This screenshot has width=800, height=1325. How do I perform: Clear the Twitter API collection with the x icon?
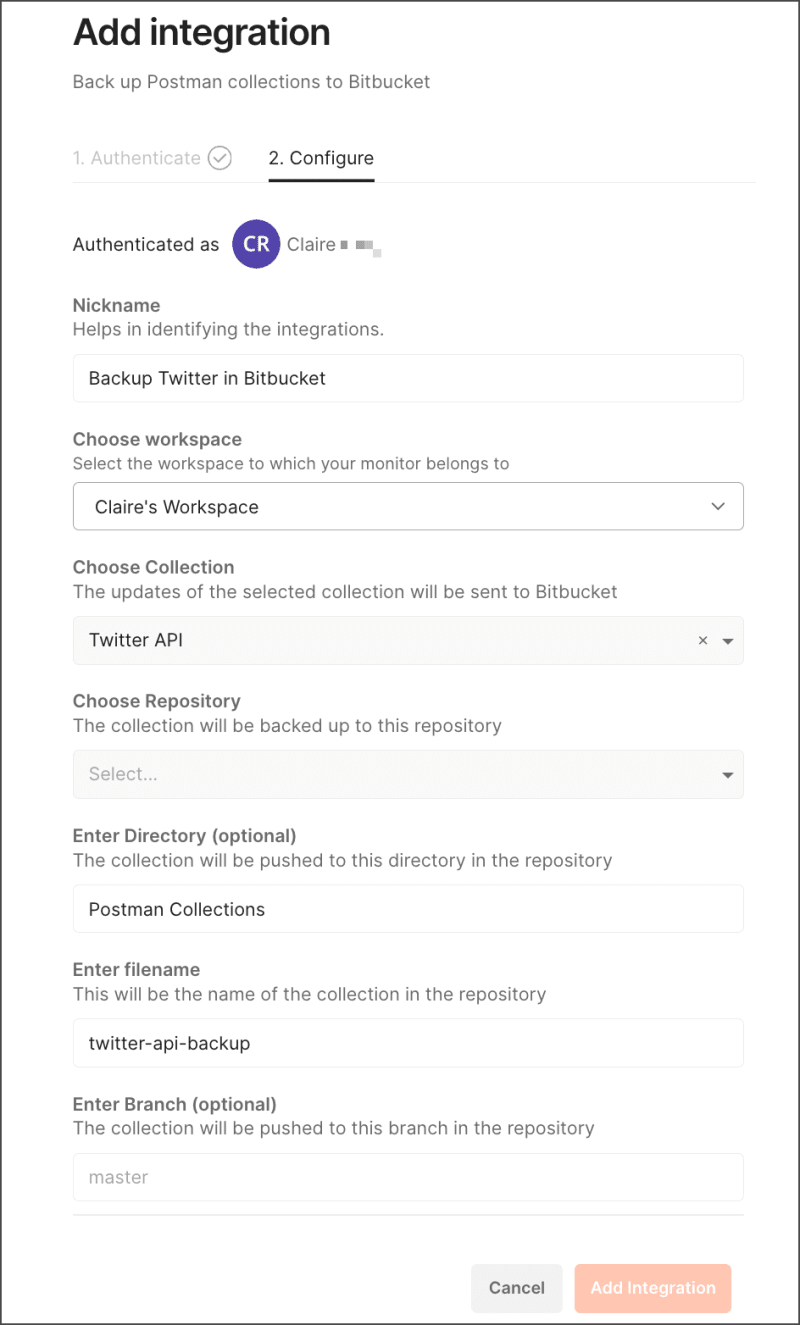pos(703,640)
